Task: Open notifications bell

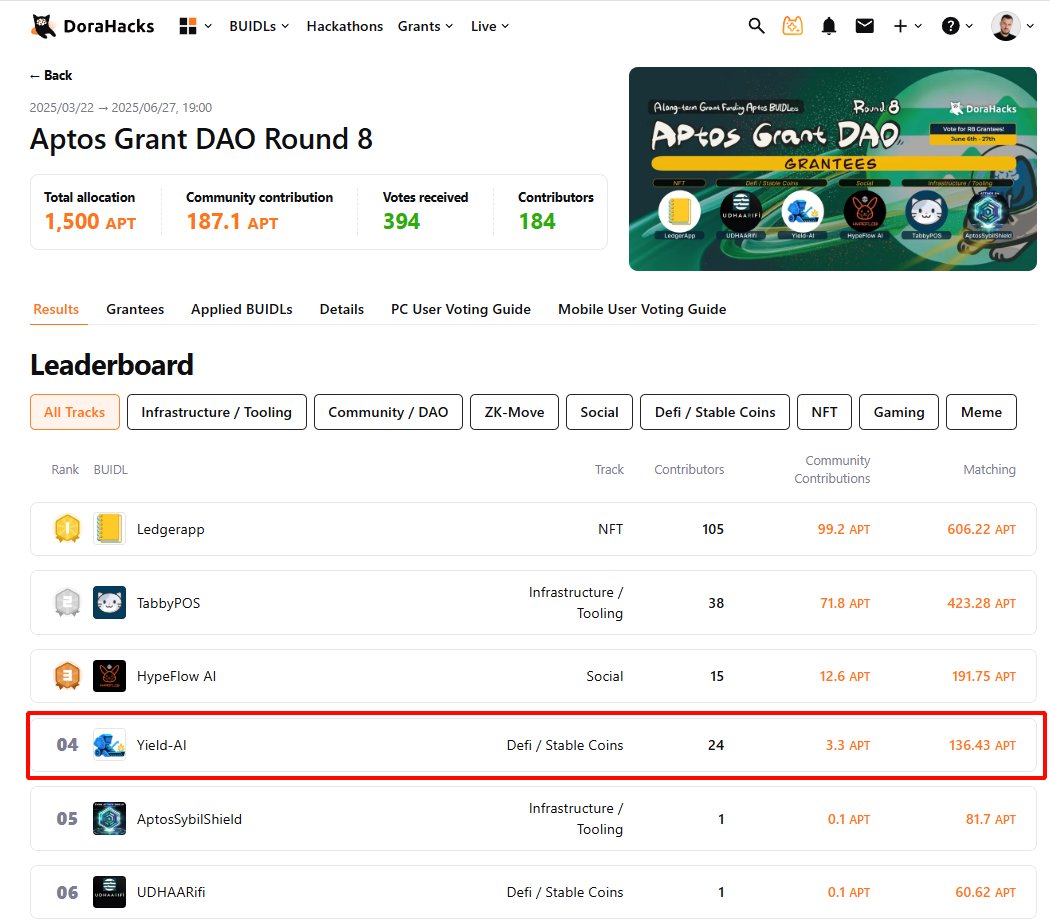Action: [x=828, y=26]
